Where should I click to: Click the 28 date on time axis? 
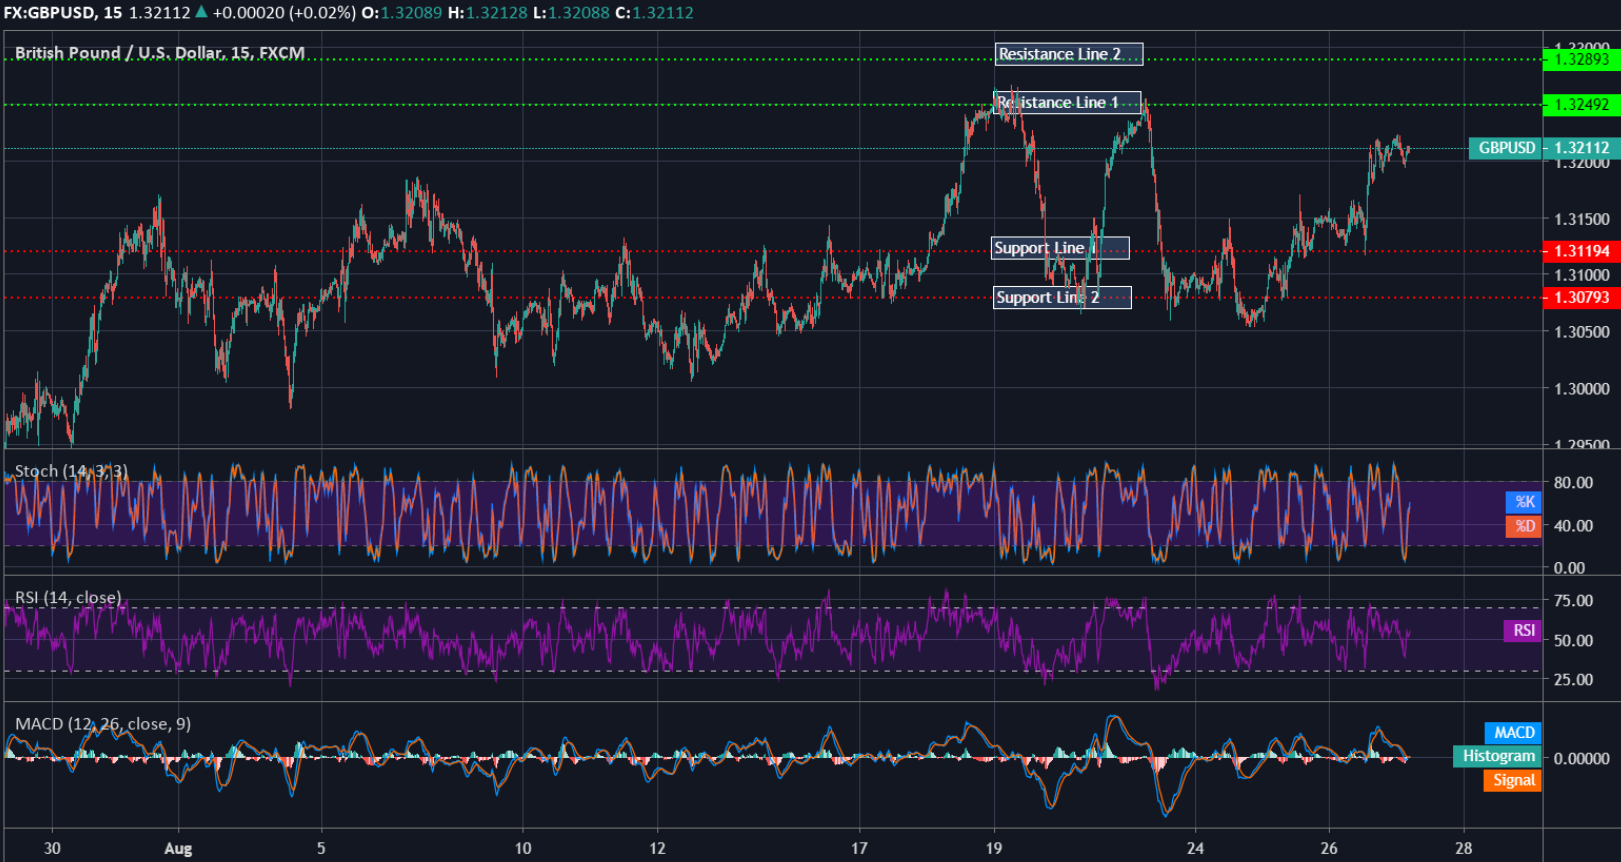1464,848
